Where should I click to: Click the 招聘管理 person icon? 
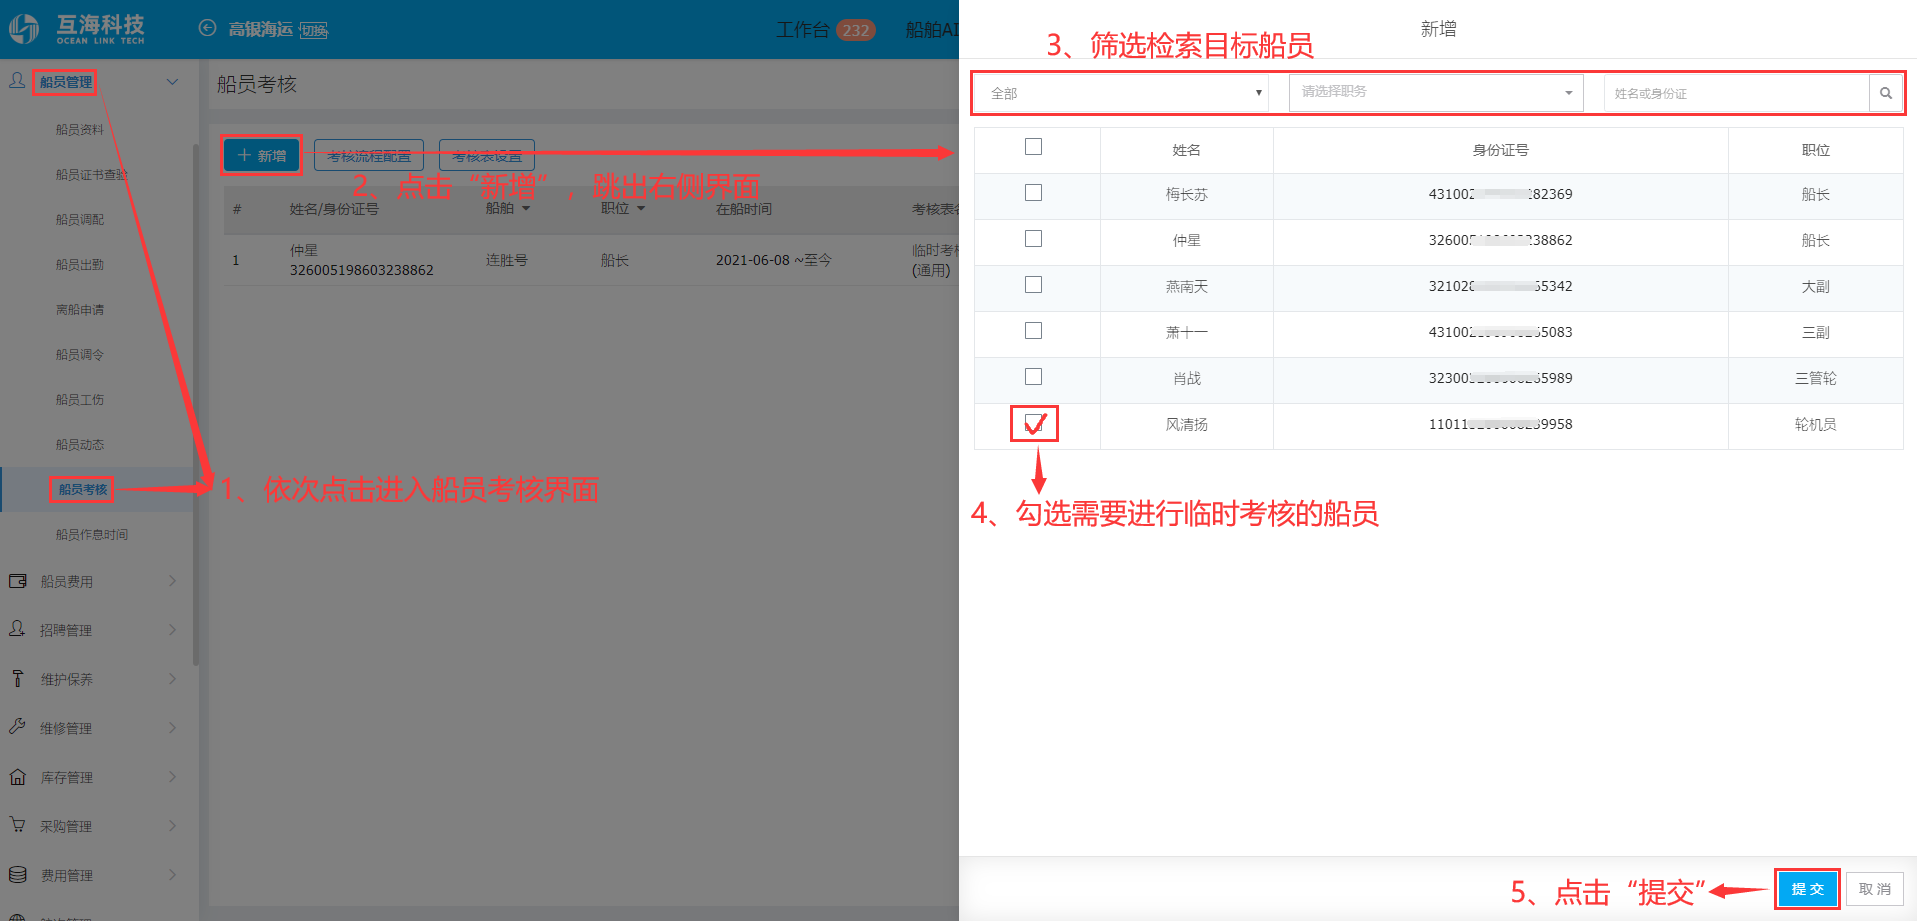(17, 629)
